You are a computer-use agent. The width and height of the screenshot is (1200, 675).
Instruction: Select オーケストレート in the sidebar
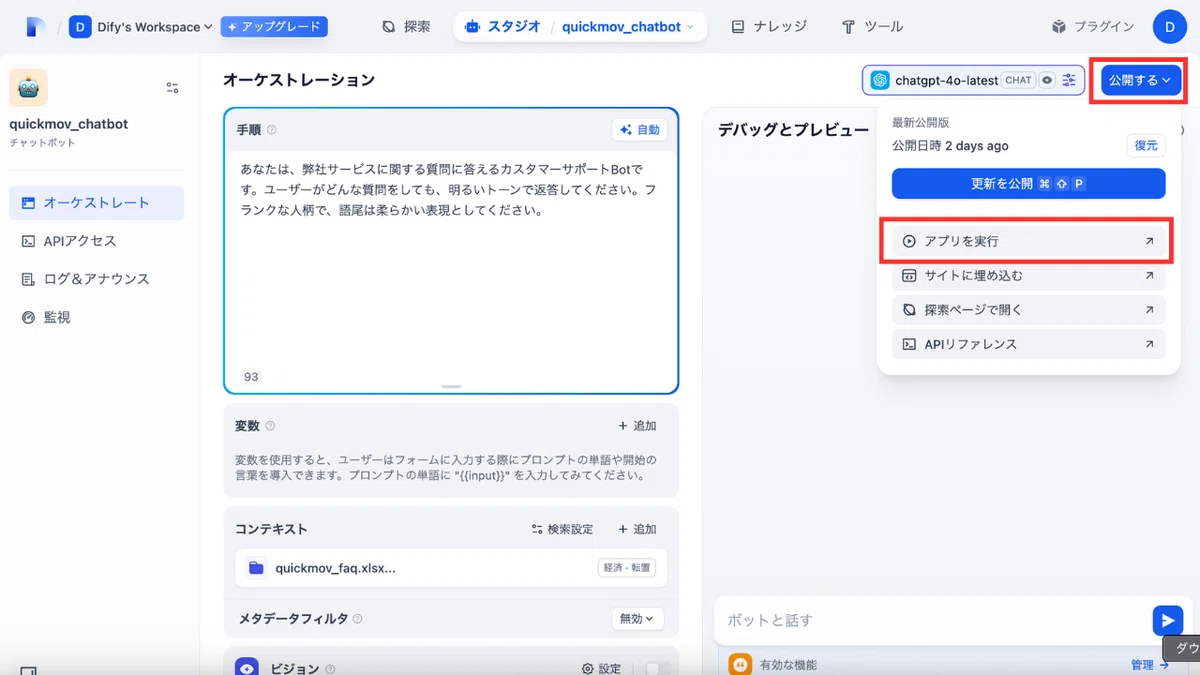(97, 202)
